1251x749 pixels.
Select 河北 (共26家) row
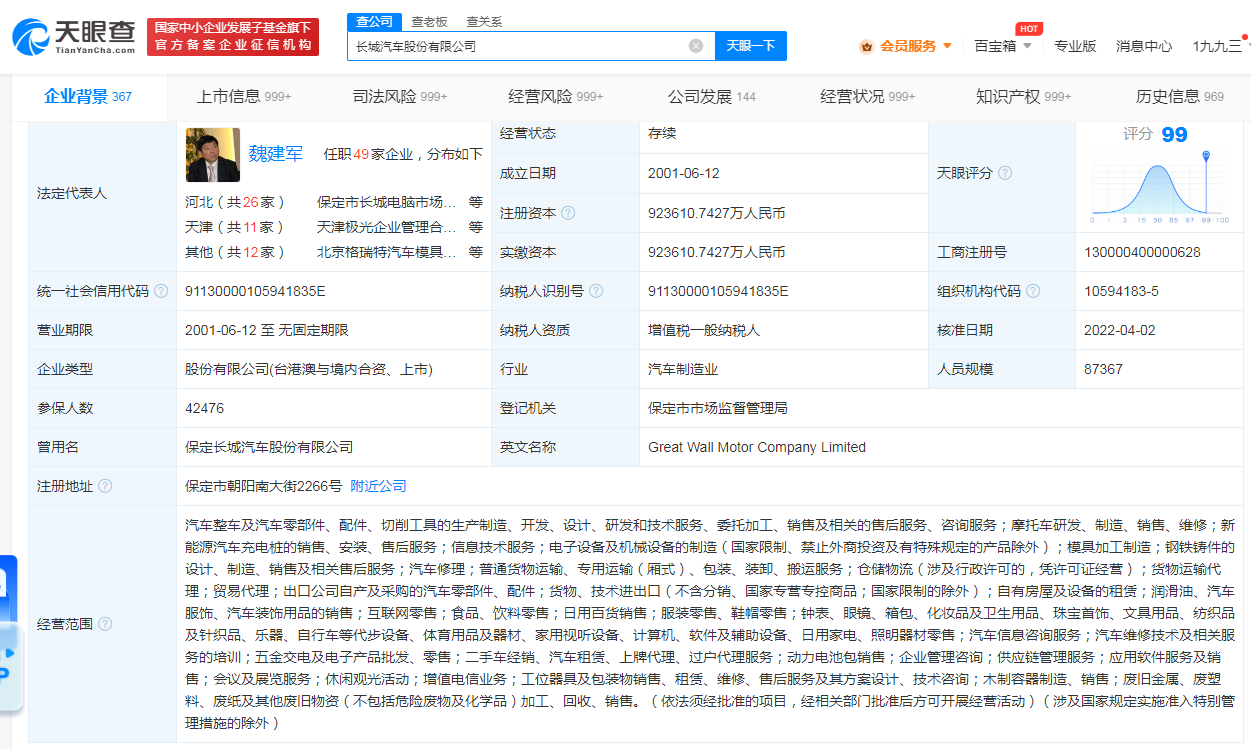pos(236,201)
